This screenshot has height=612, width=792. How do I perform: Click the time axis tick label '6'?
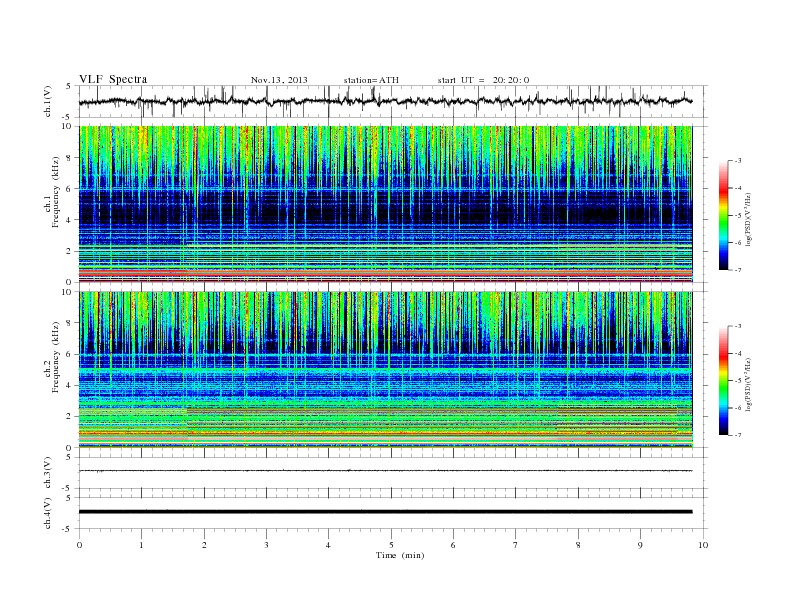point(453,545)
